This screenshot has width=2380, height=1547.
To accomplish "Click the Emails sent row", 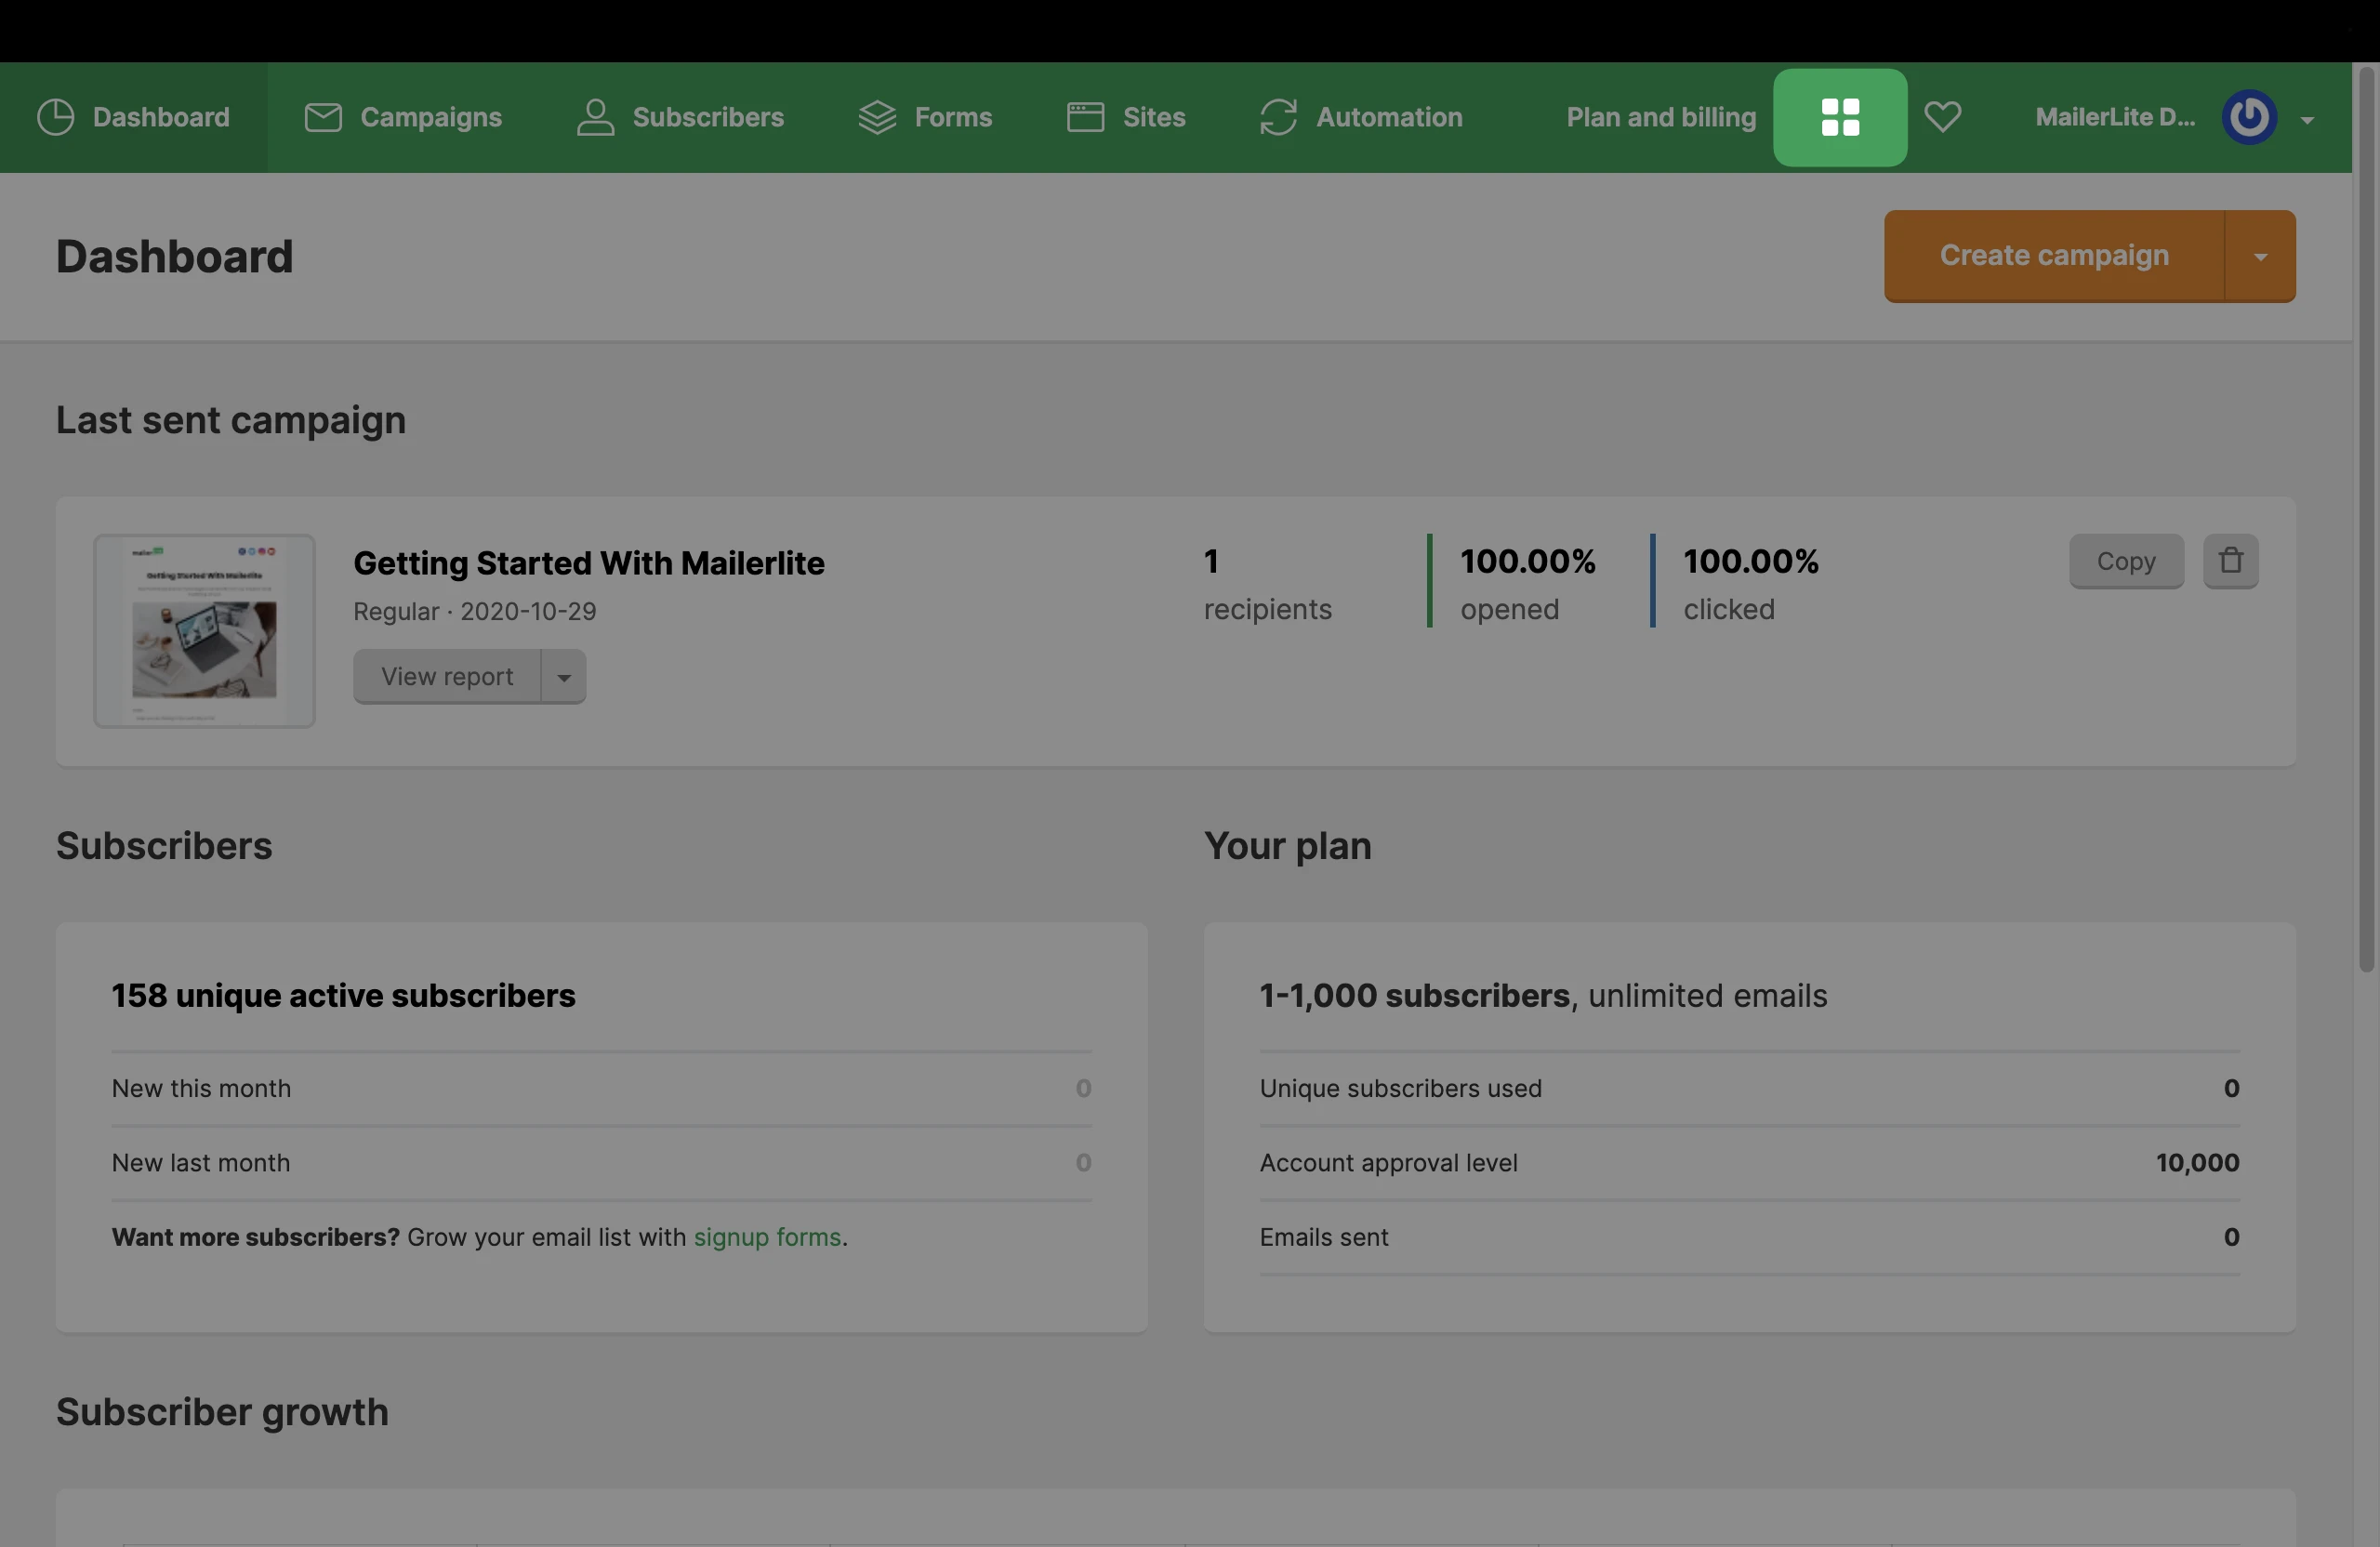I will 1749,1237.
